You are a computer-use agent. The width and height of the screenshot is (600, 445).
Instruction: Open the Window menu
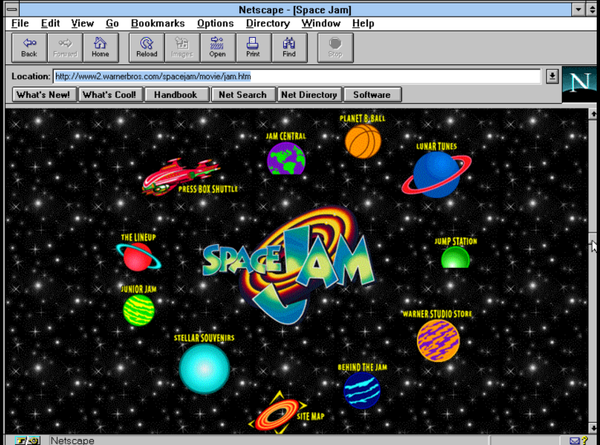[321, 23]
